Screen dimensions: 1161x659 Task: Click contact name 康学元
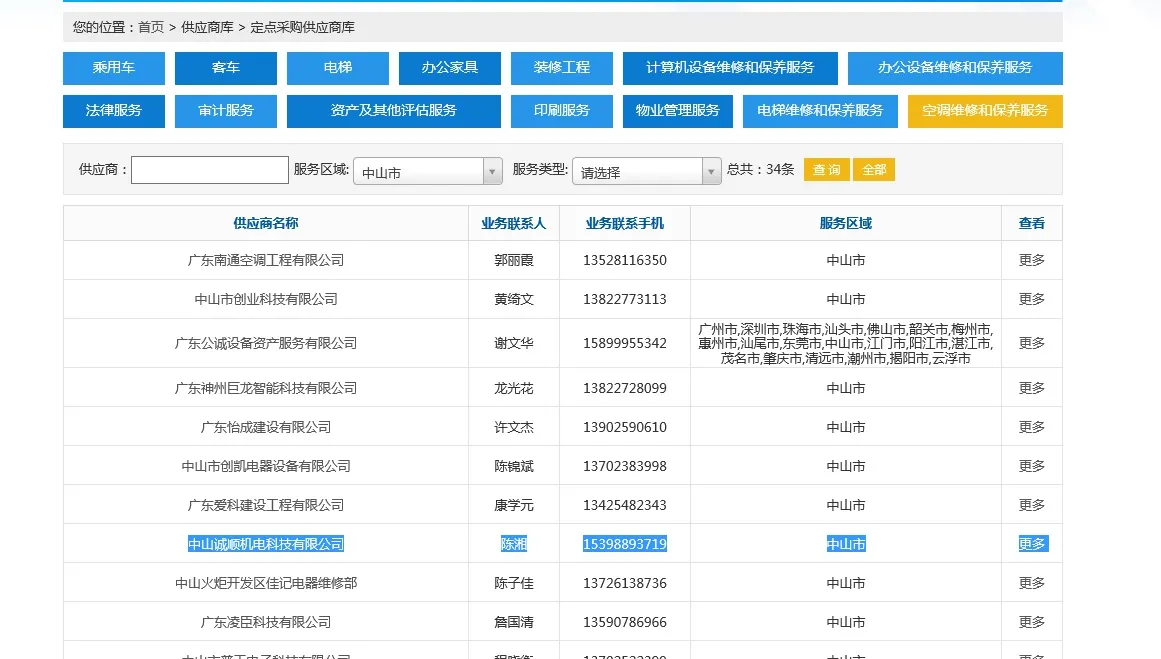point(514,505)
